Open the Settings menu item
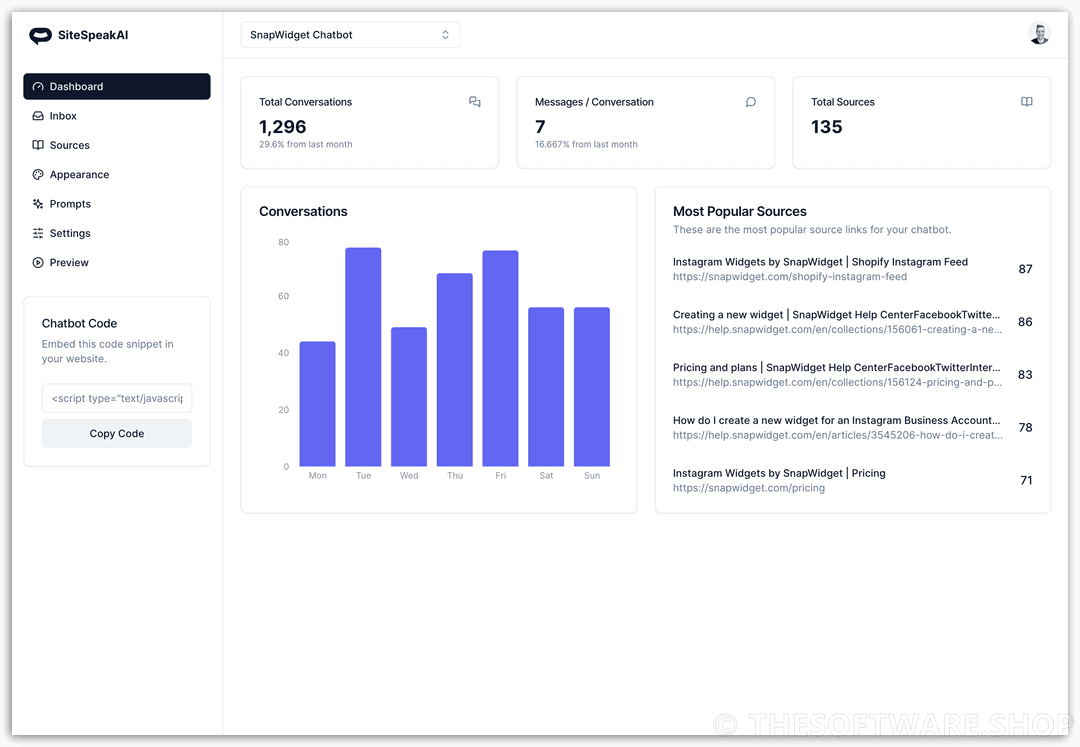The image size is (1080, 747). (x=117, y=233)
